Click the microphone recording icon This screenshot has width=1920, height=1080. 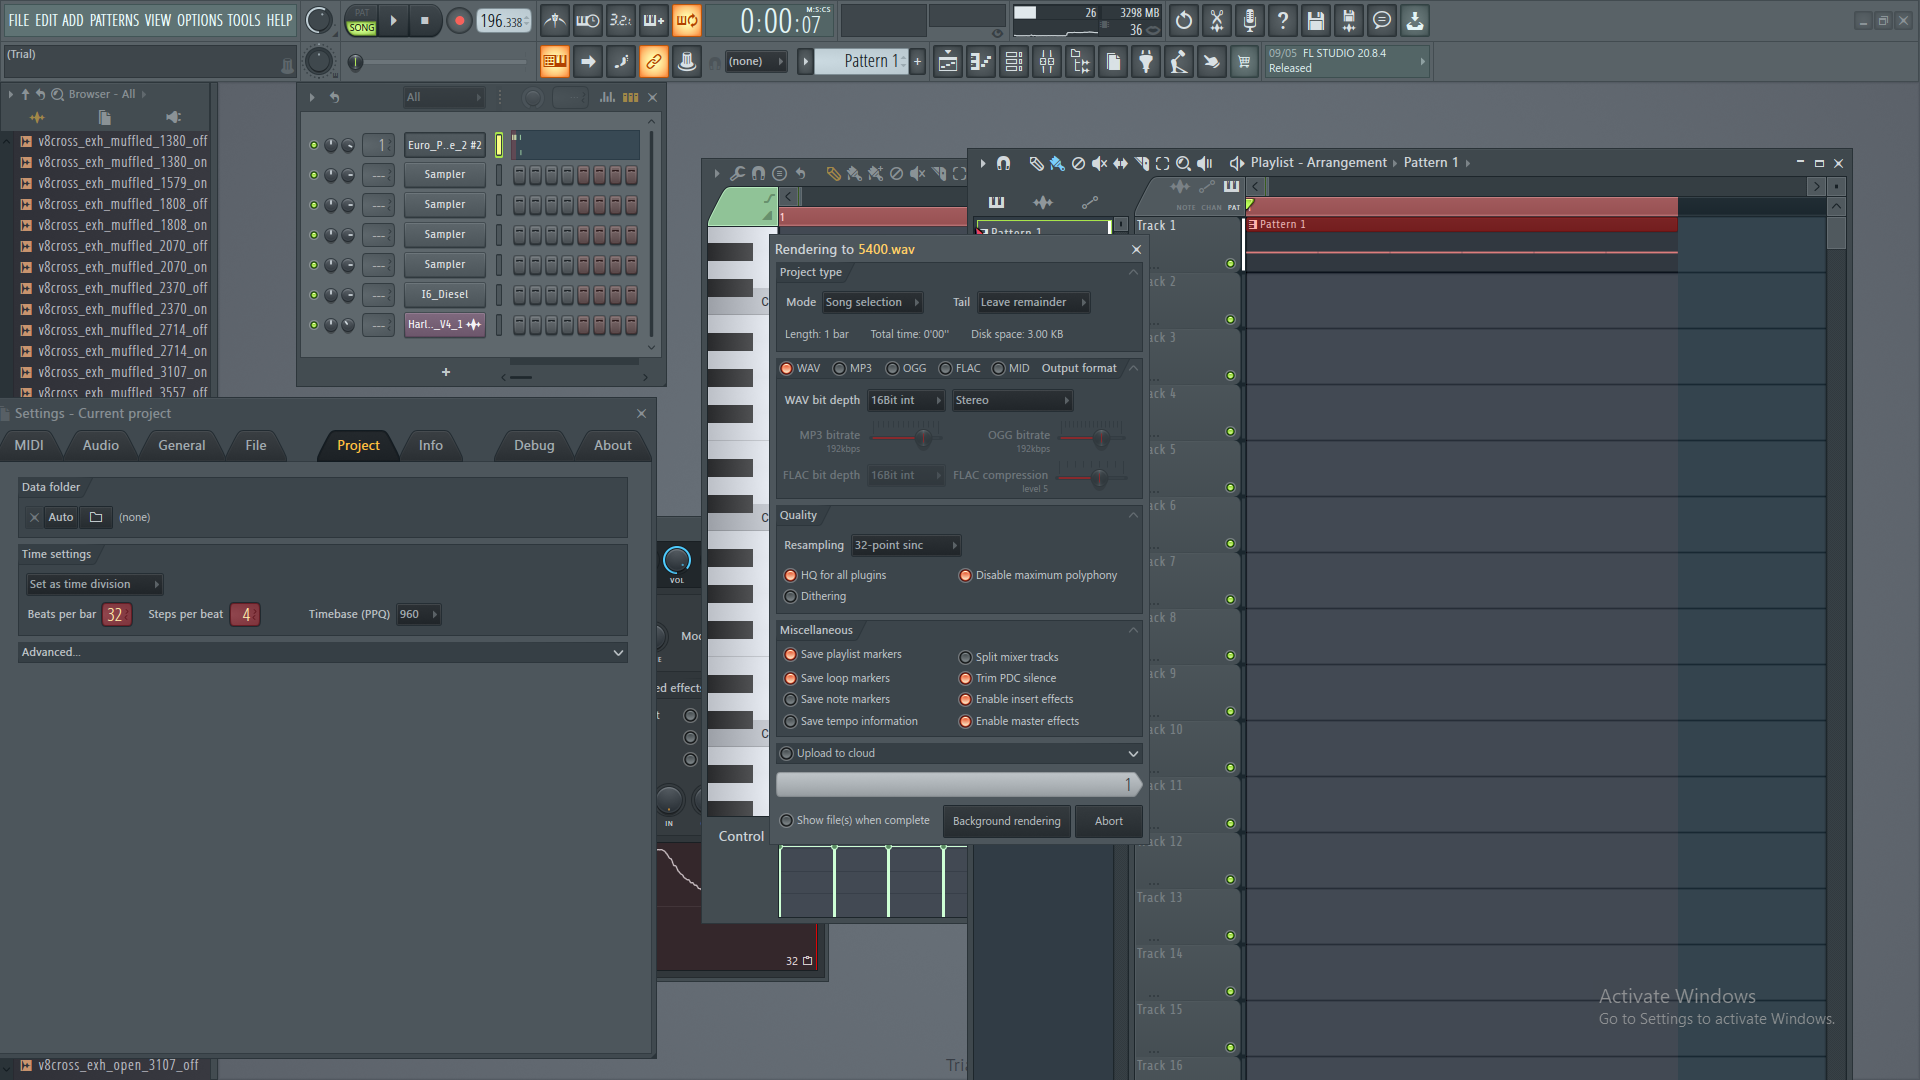point(1250,20)
